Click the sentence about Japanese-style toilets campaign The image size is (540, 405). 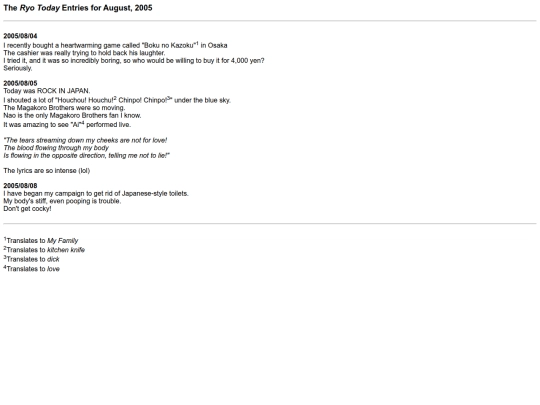96,194
